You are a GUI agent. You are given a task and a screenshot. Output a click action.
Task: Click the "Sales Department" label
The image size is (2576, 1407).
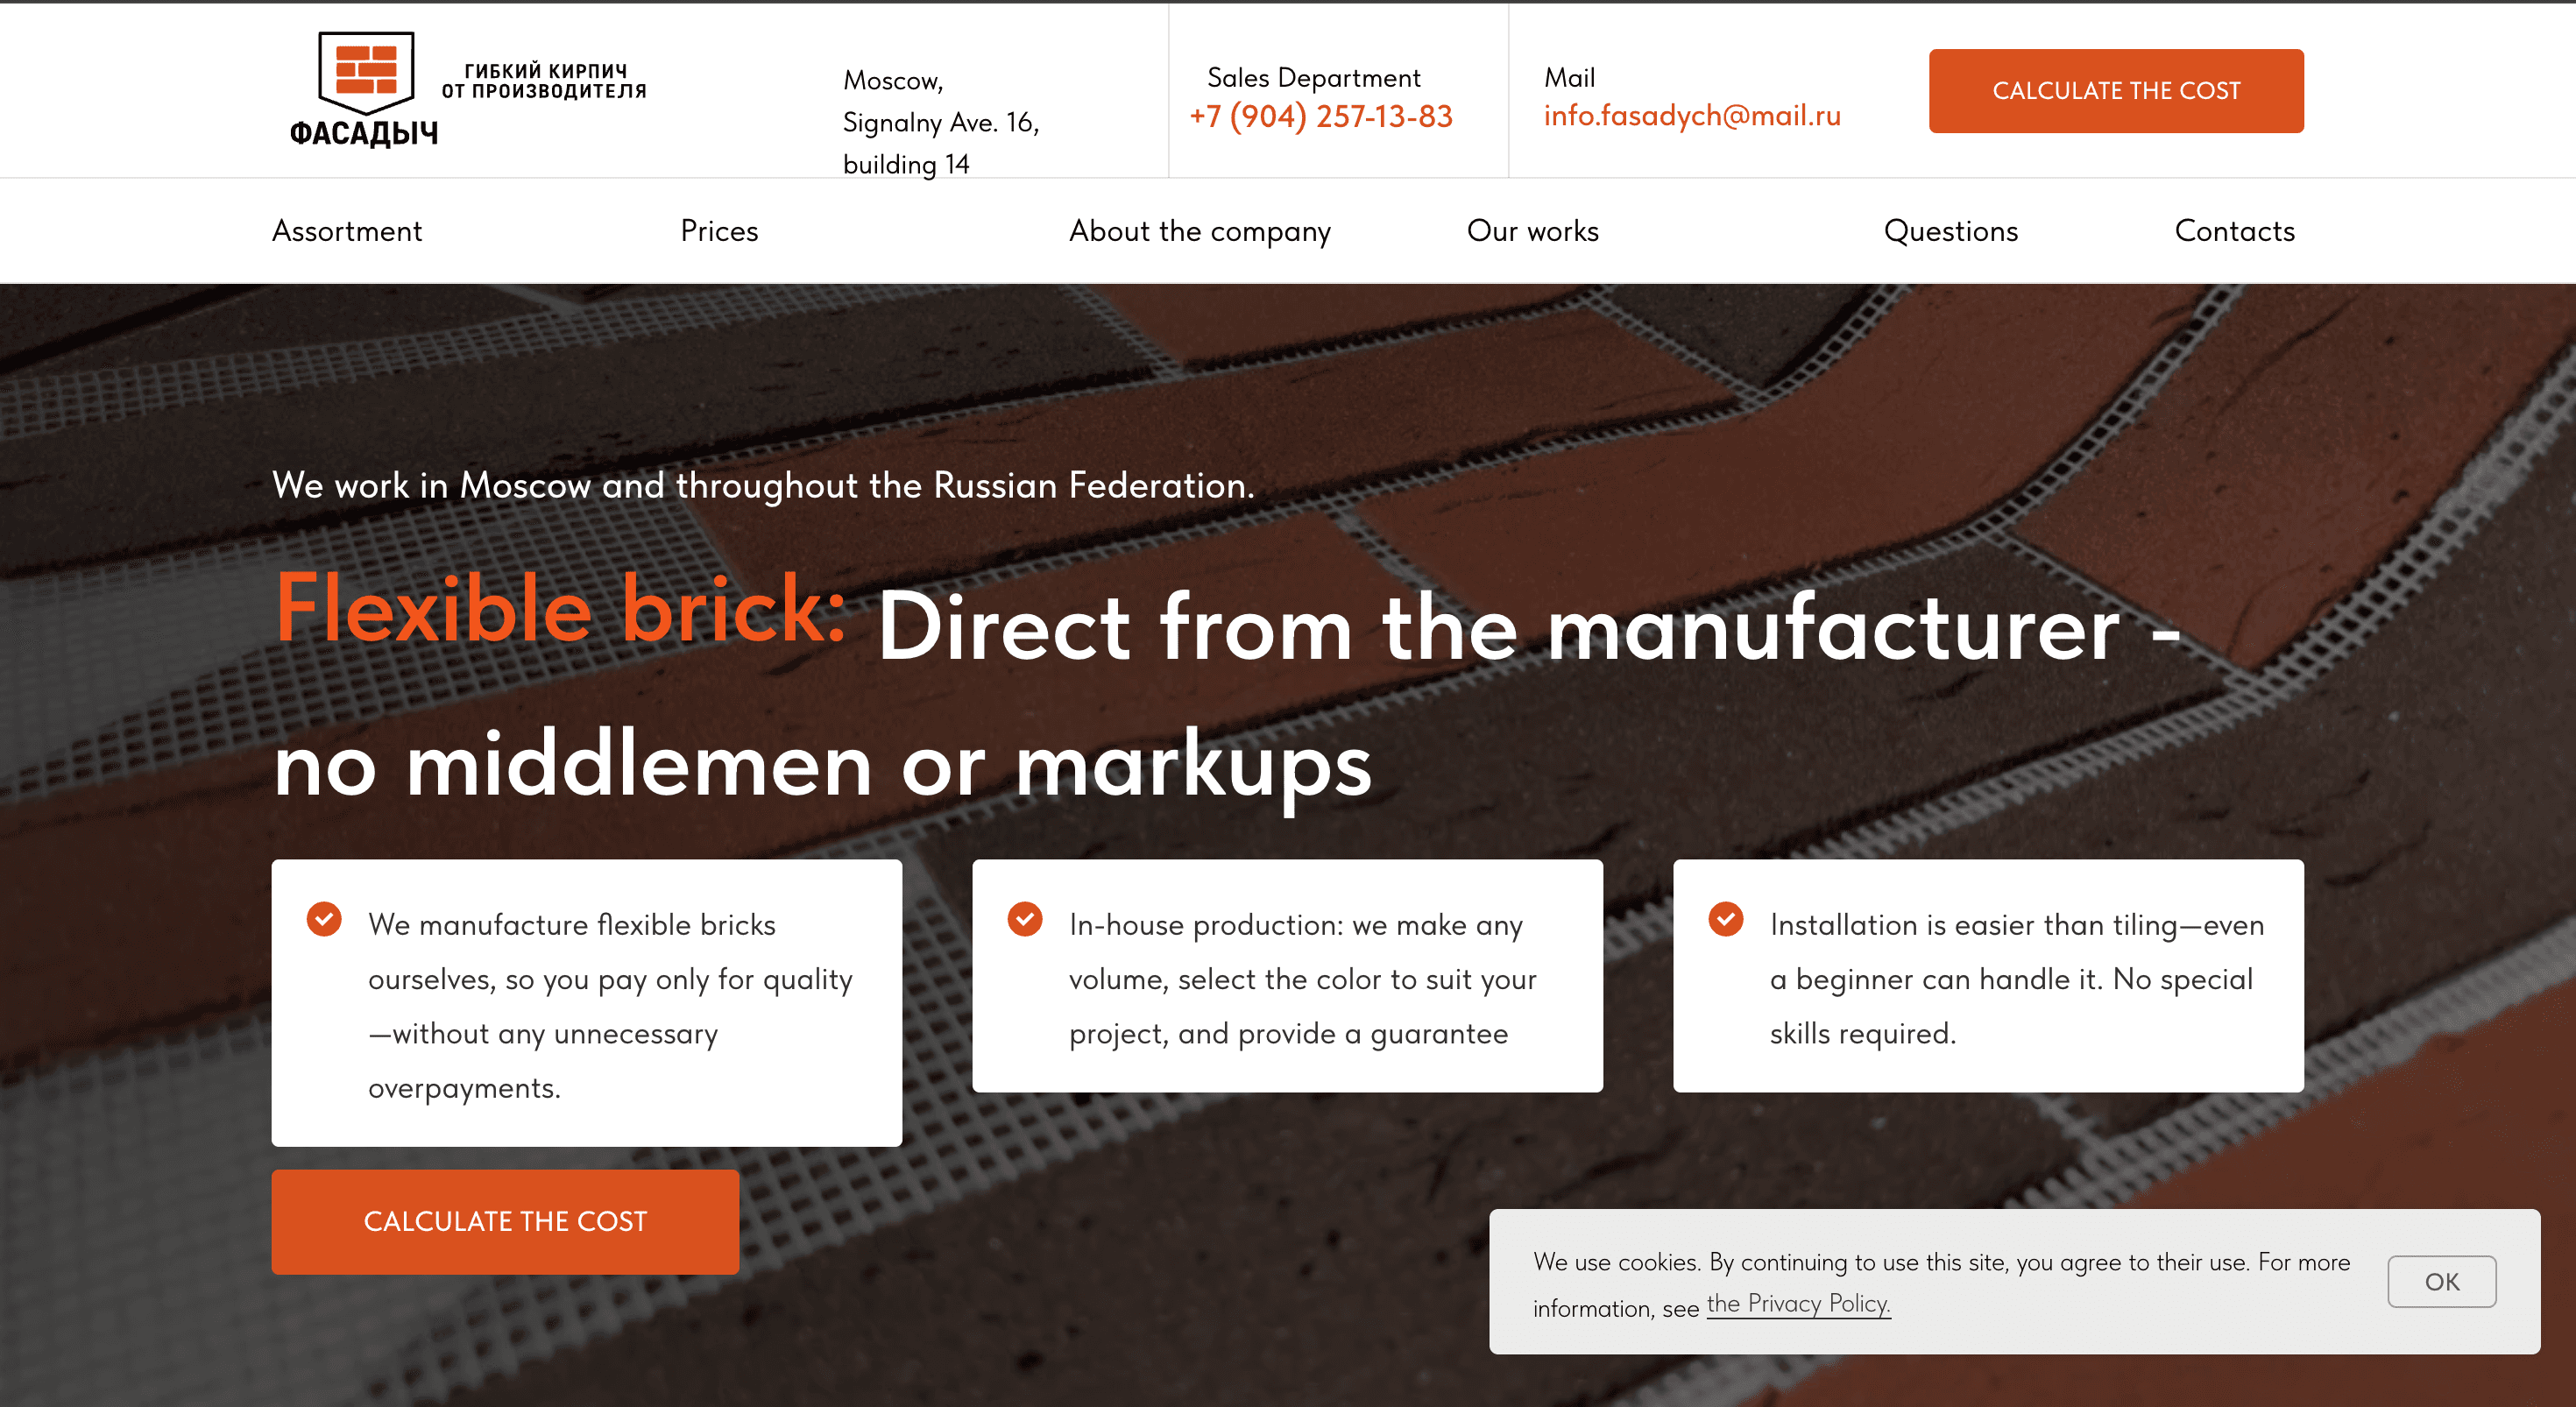1313,78
